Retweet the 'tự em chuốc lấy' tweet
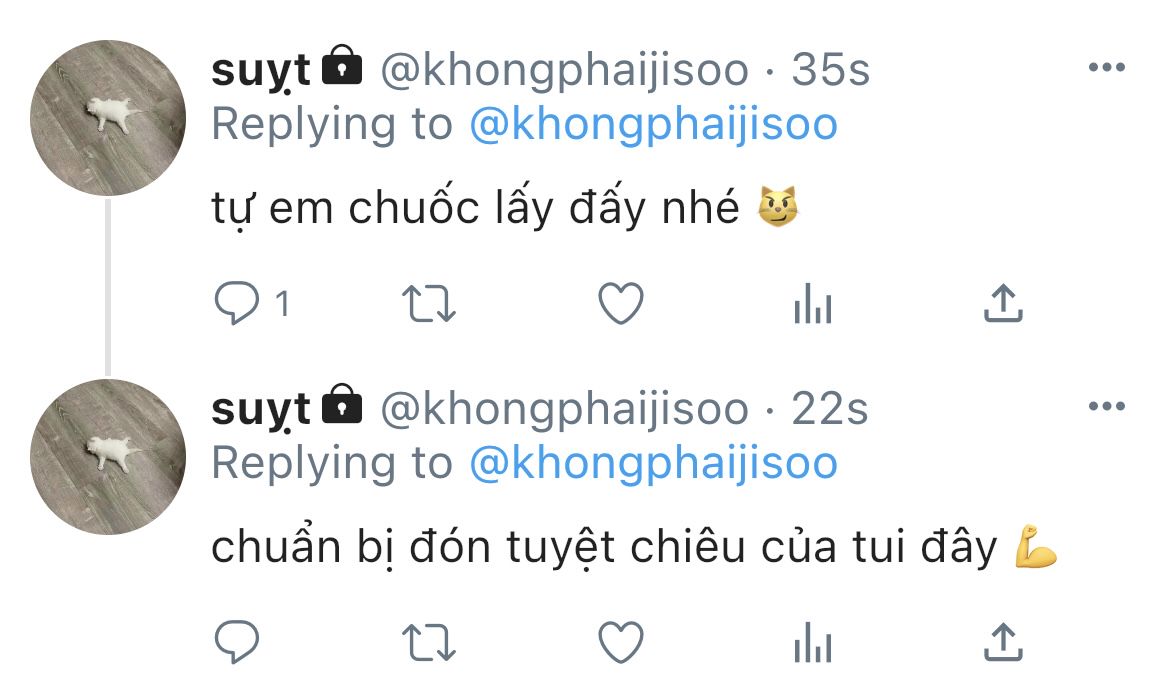Image resolution: width=1170 pixels, height=690 pixels. click(428, 304)
